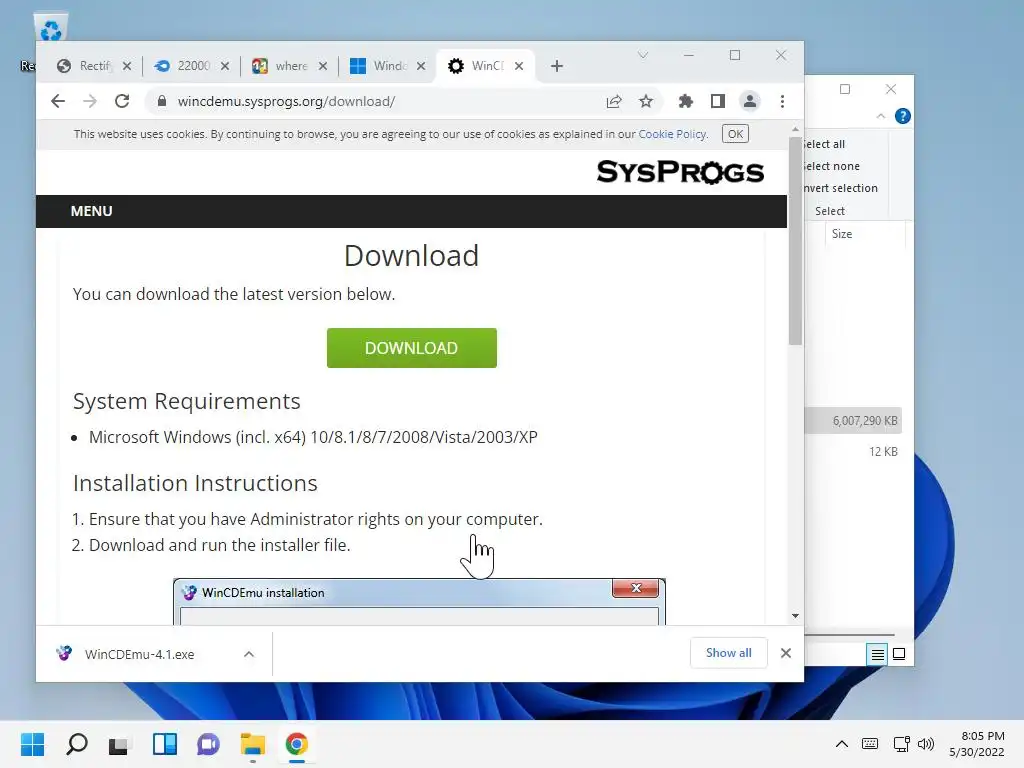
Task: Click Chrome icon on taskbar
Action: 296,744
